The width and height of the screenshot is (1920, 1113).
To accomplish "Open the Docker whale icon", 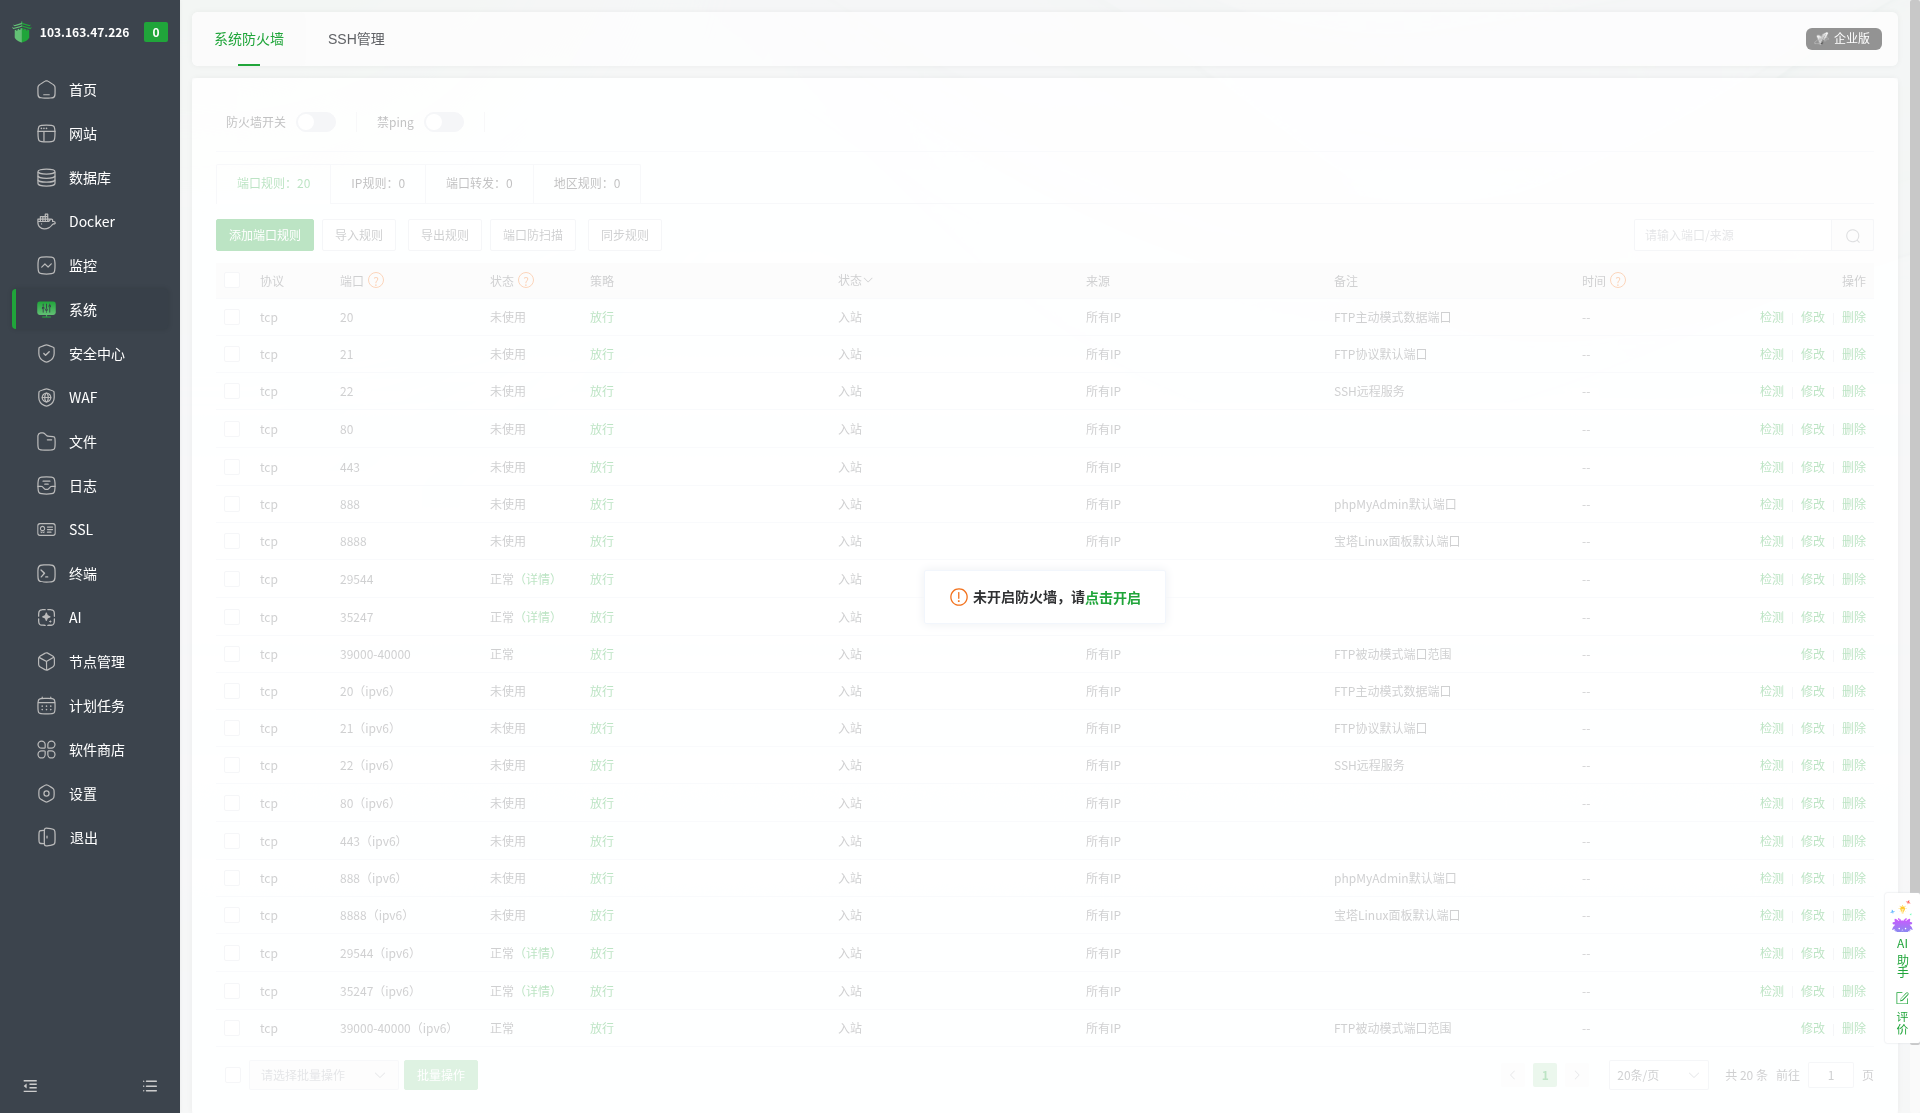I will [x=46, y=222].
